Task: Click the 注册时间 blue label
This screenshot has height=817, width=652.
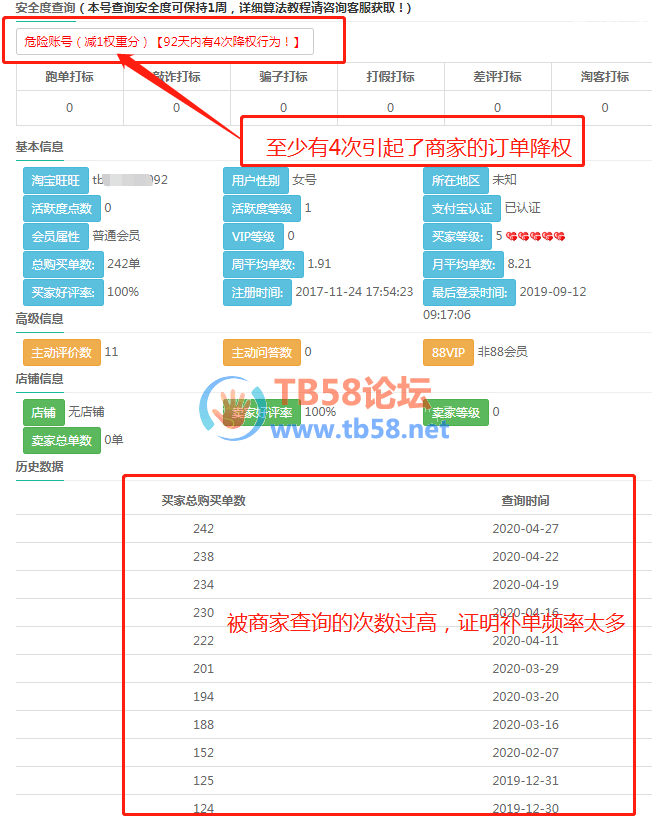Action: point(257,293)
